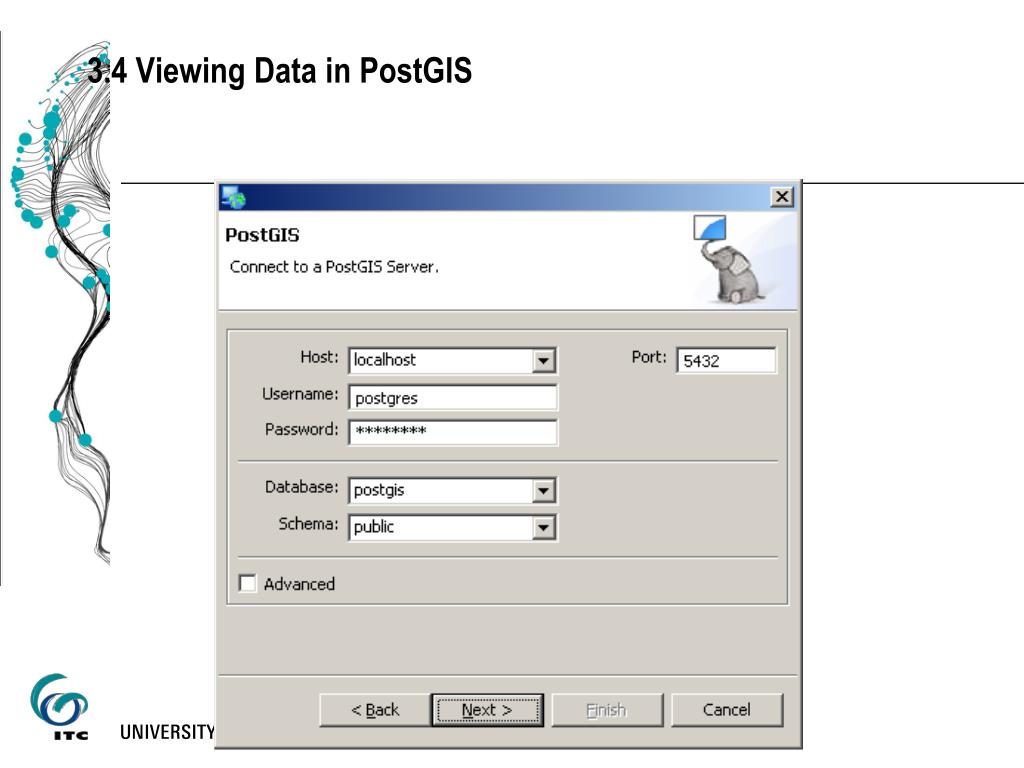1024x768 pixels.
Task: Open the Host dropdown arrow
Action: tap(543, 360)
